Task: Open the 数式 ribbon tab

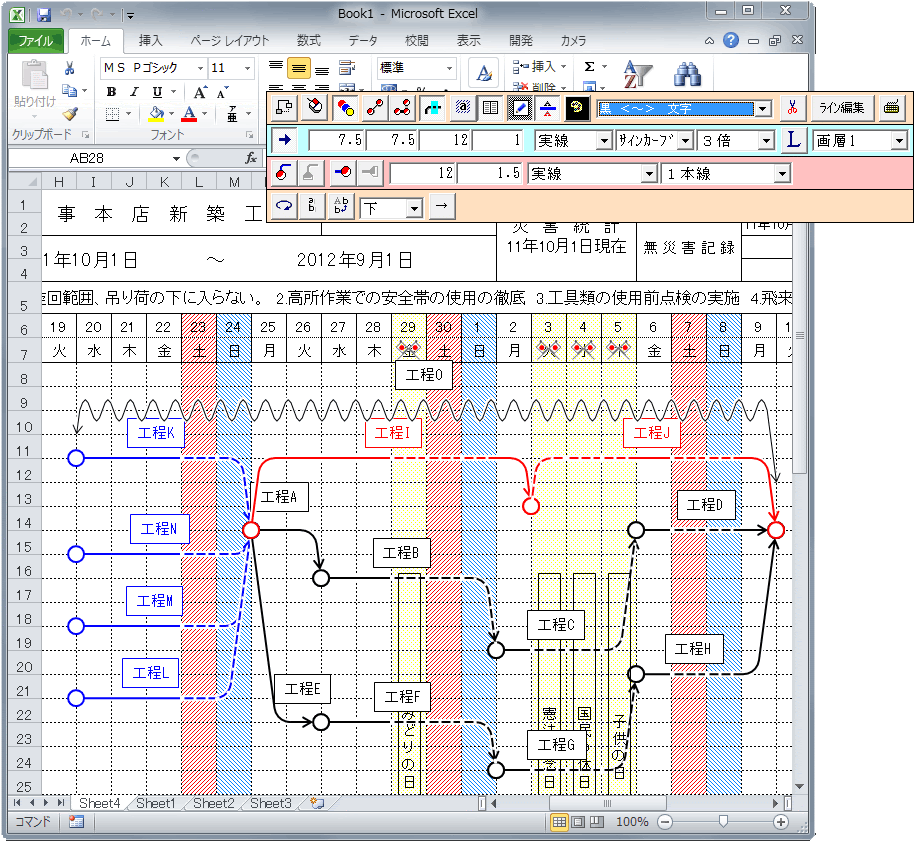Action: coord(308,41)
